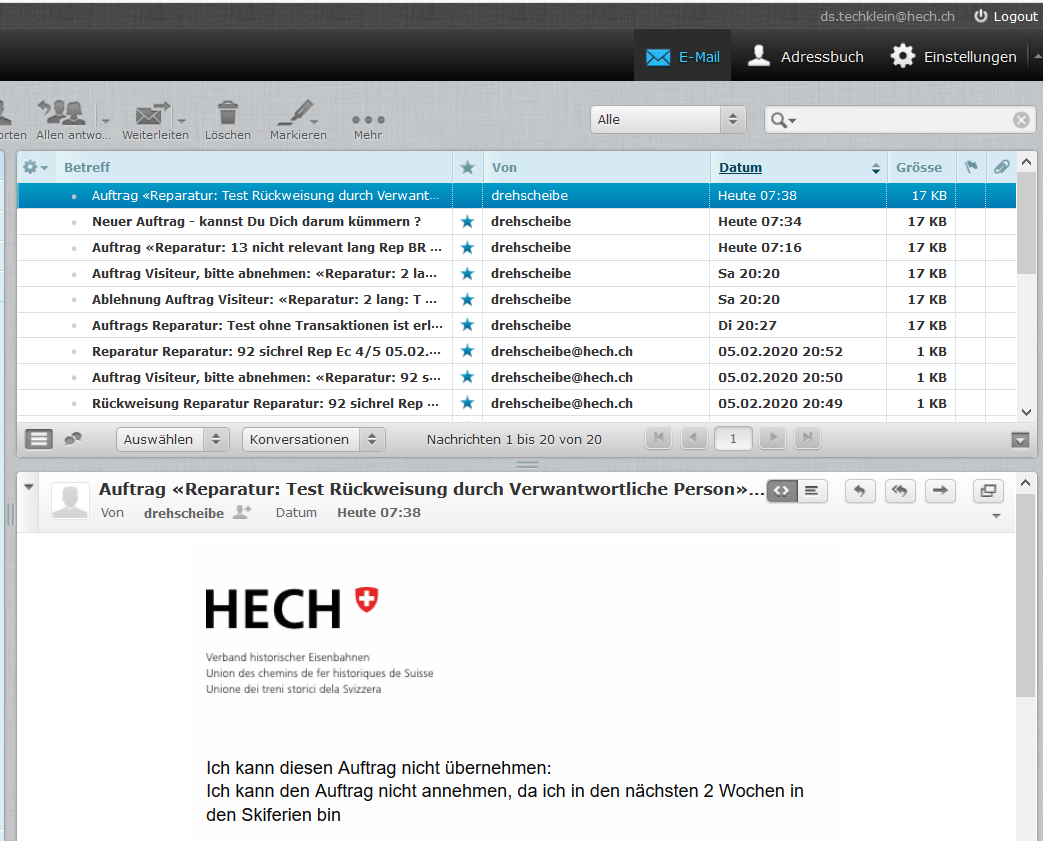Open the Adressbuch tab
Image resolution: width=1043 pixels, height=841 pixels.
[x=806, y=56]
